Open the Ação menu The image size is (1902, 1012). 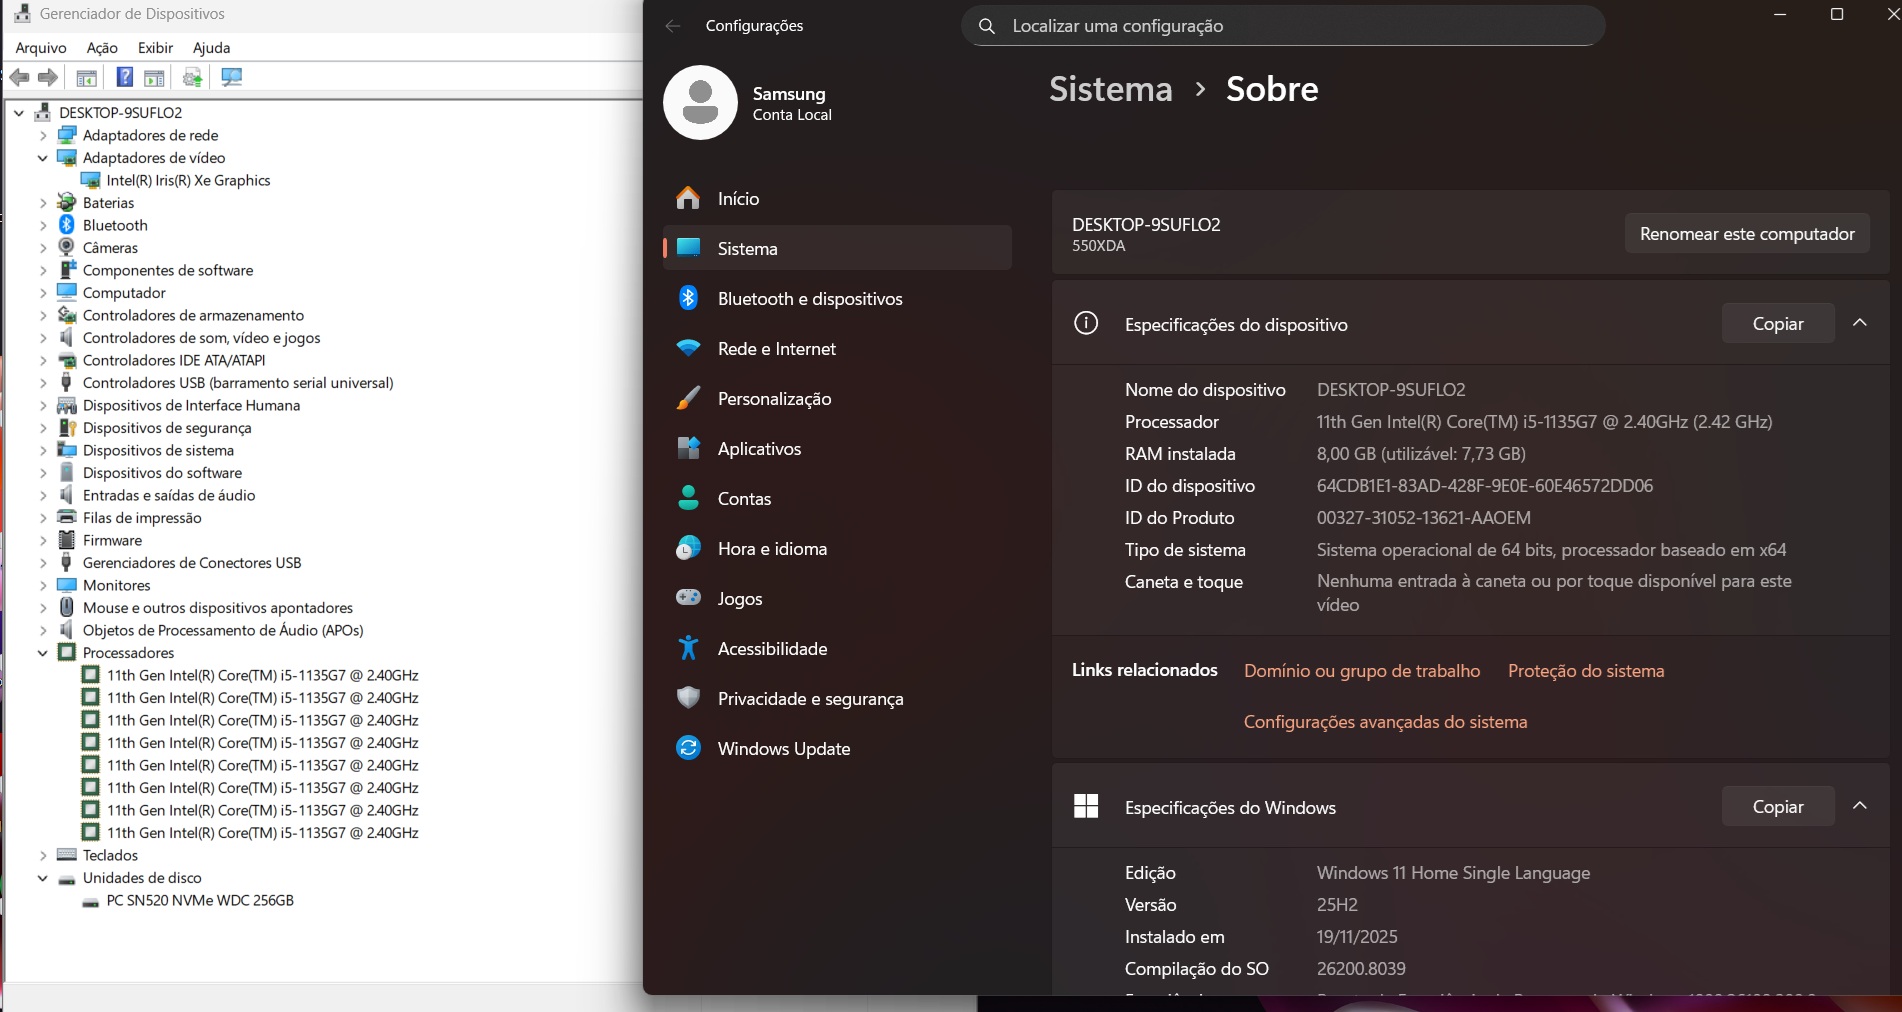point(102,47)
